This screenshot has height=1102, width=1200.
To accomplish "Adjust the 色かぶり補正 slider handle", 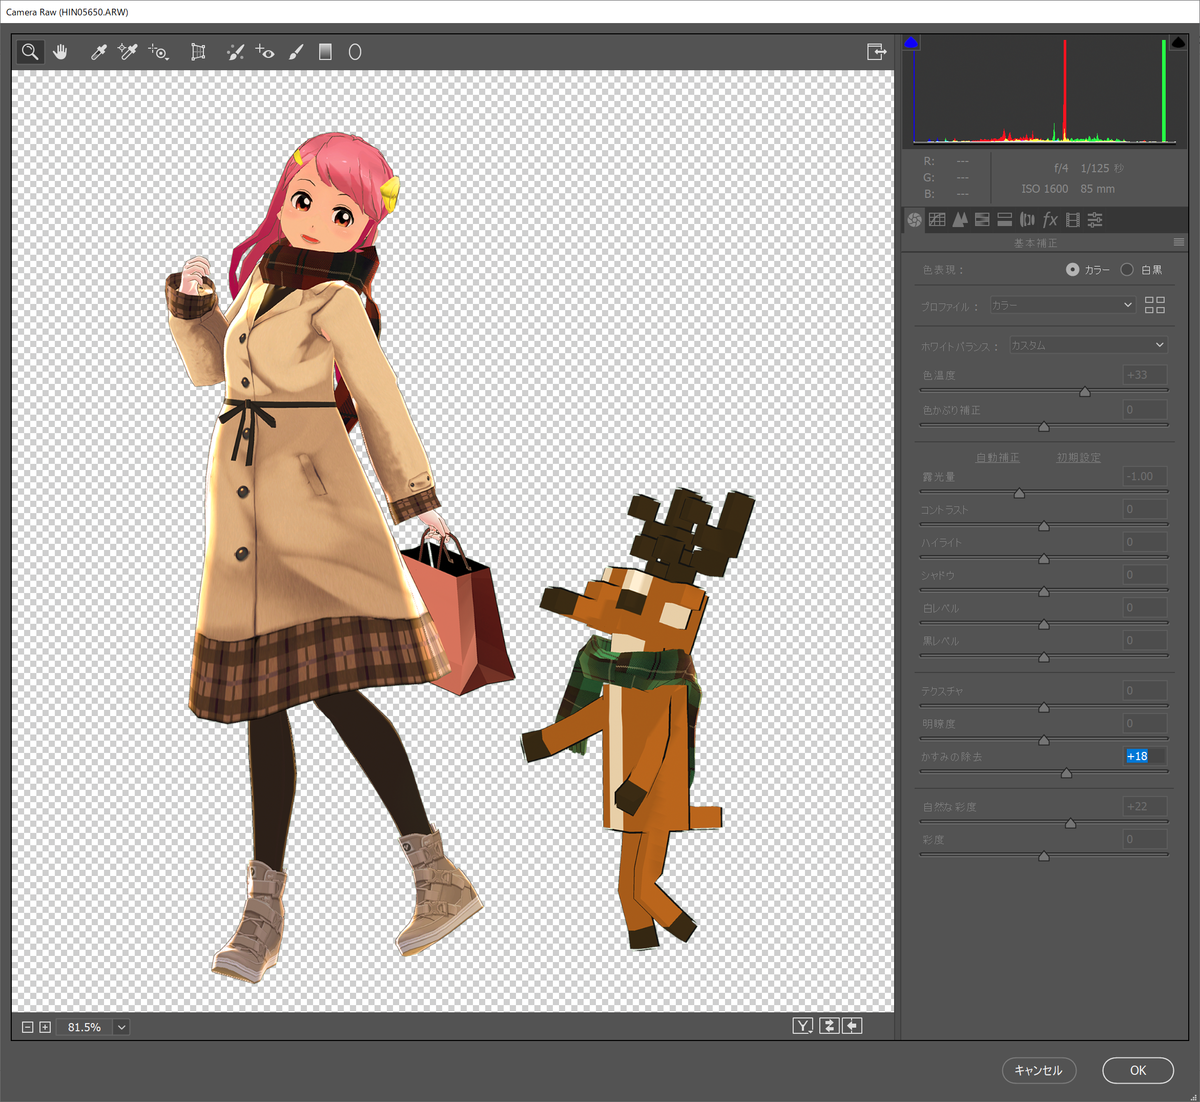I will click(x=1044, y=427).
